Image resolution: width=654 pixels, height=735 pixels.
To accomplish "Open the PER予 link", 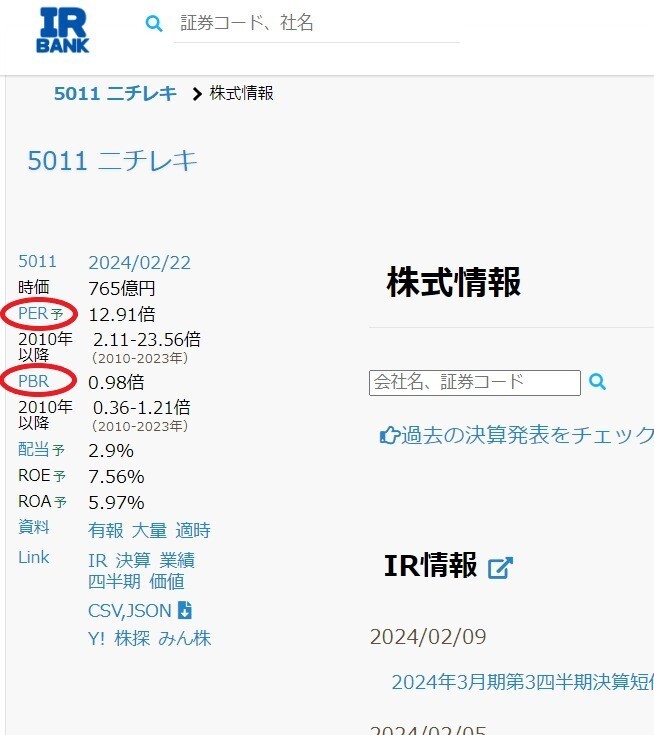I will 40,313.
